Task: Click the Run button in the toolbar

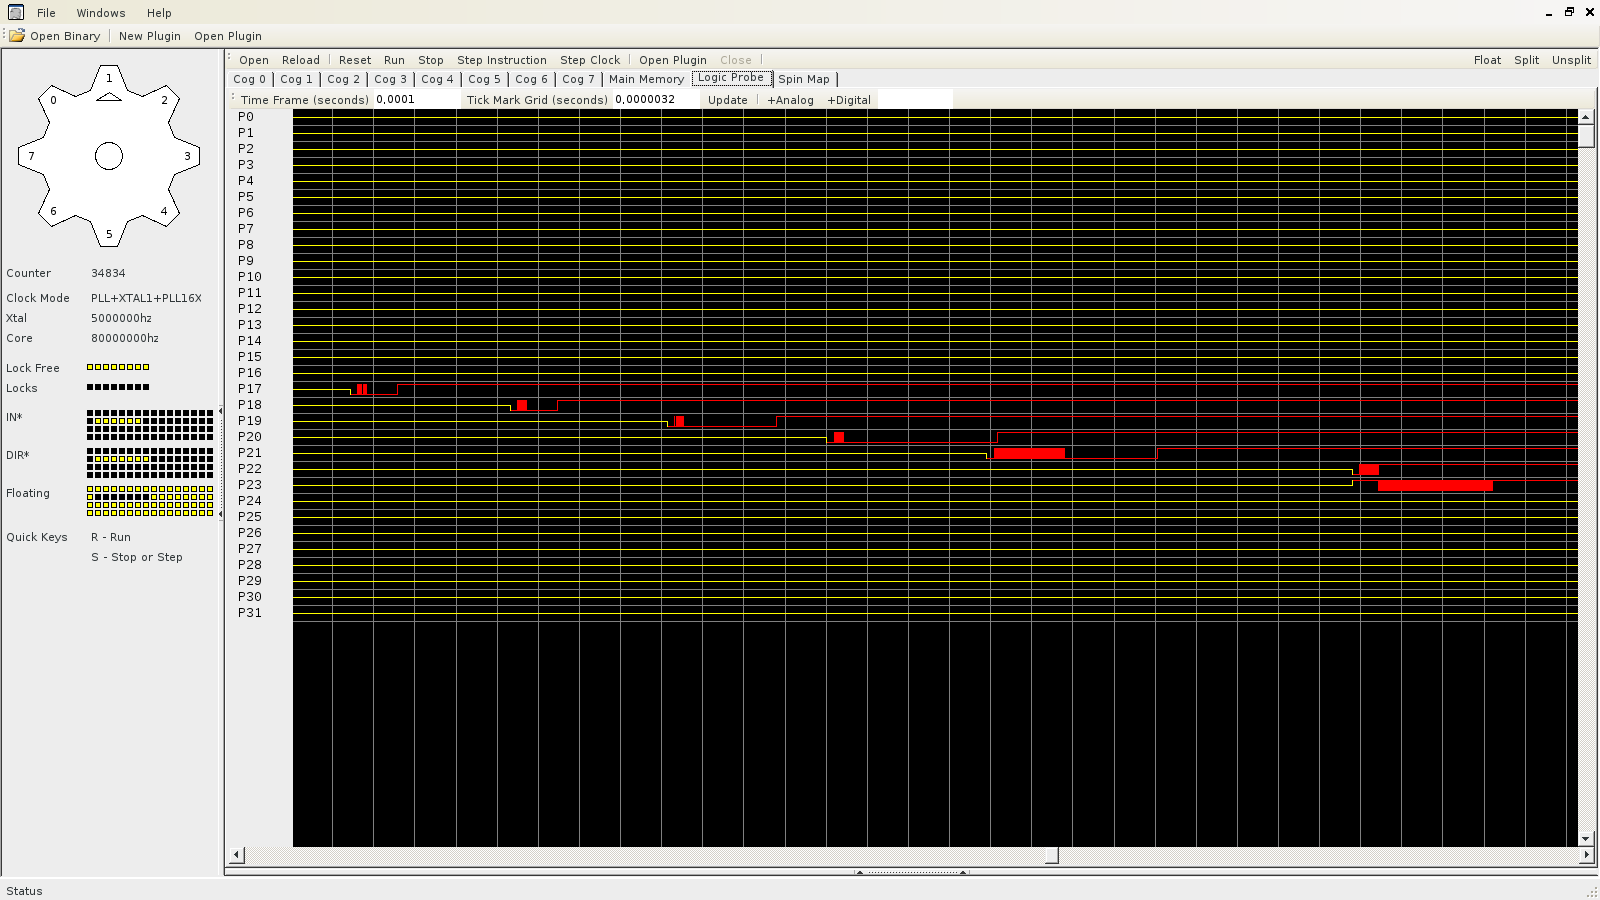Action: (x=394, y=60)
